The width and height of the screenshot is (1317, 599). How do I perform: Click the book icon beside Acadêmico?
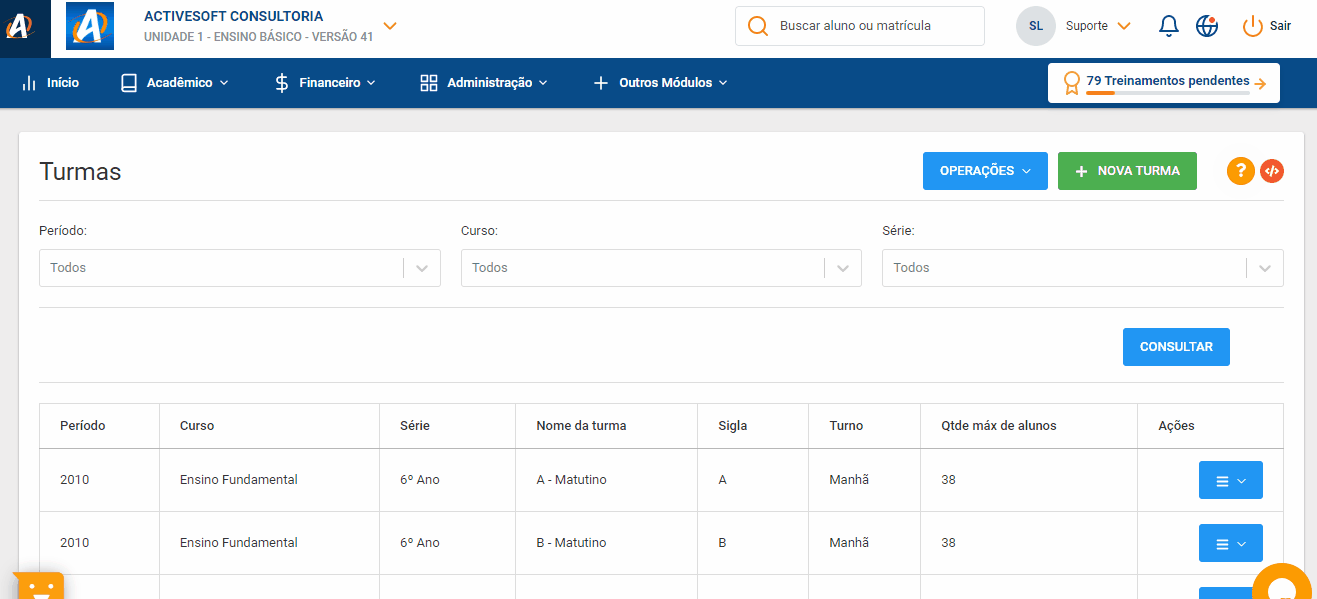click(x=129, y=83)
